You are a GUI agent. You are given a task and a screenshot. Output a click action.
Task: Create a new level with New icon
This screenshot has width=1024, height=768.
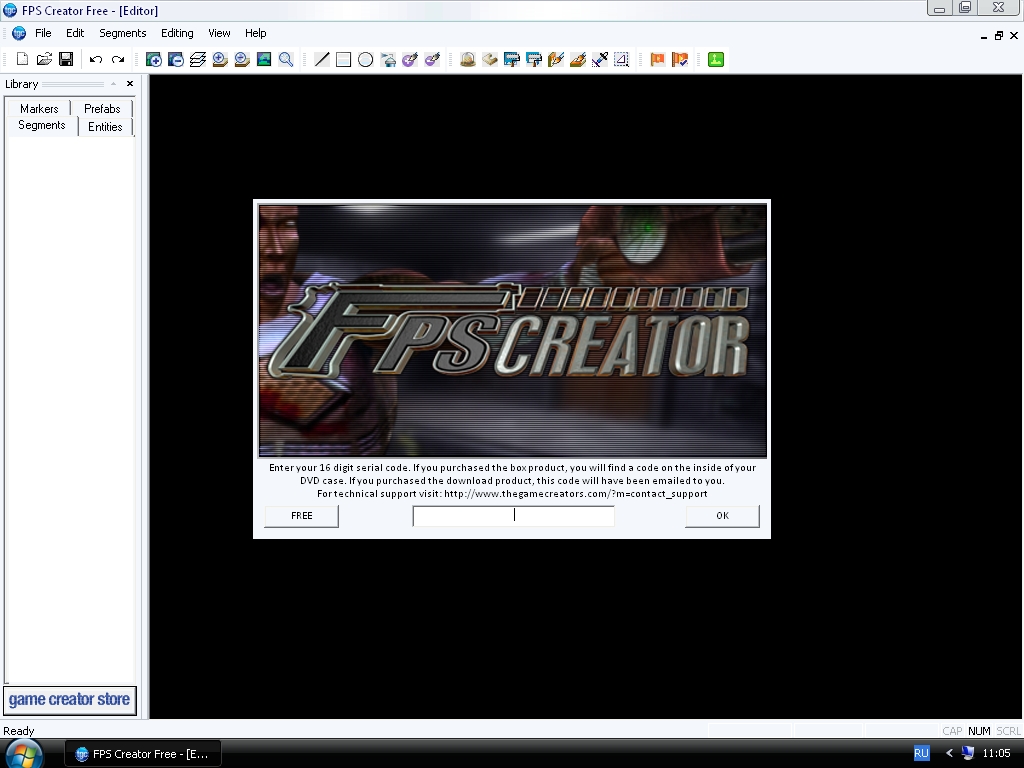click(22, 59)
